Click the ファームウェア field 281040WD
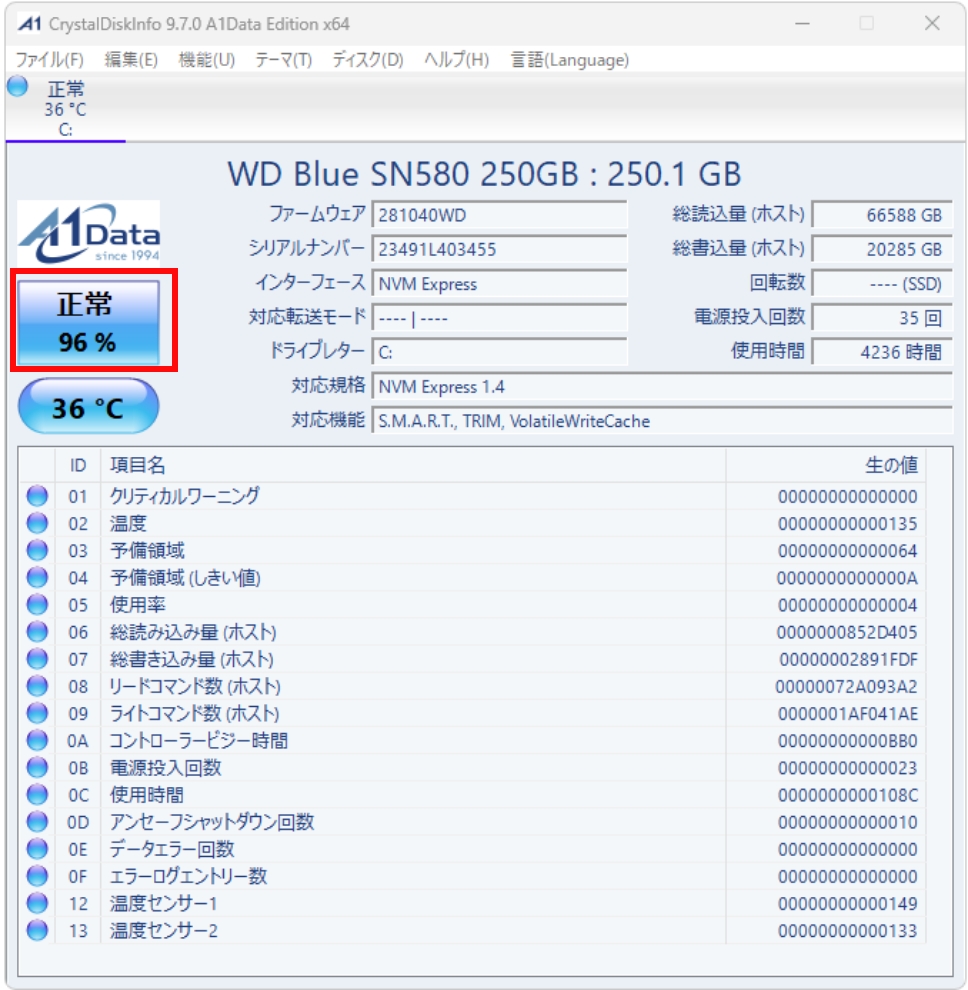968x990 pixels. (x=499, y=215)
